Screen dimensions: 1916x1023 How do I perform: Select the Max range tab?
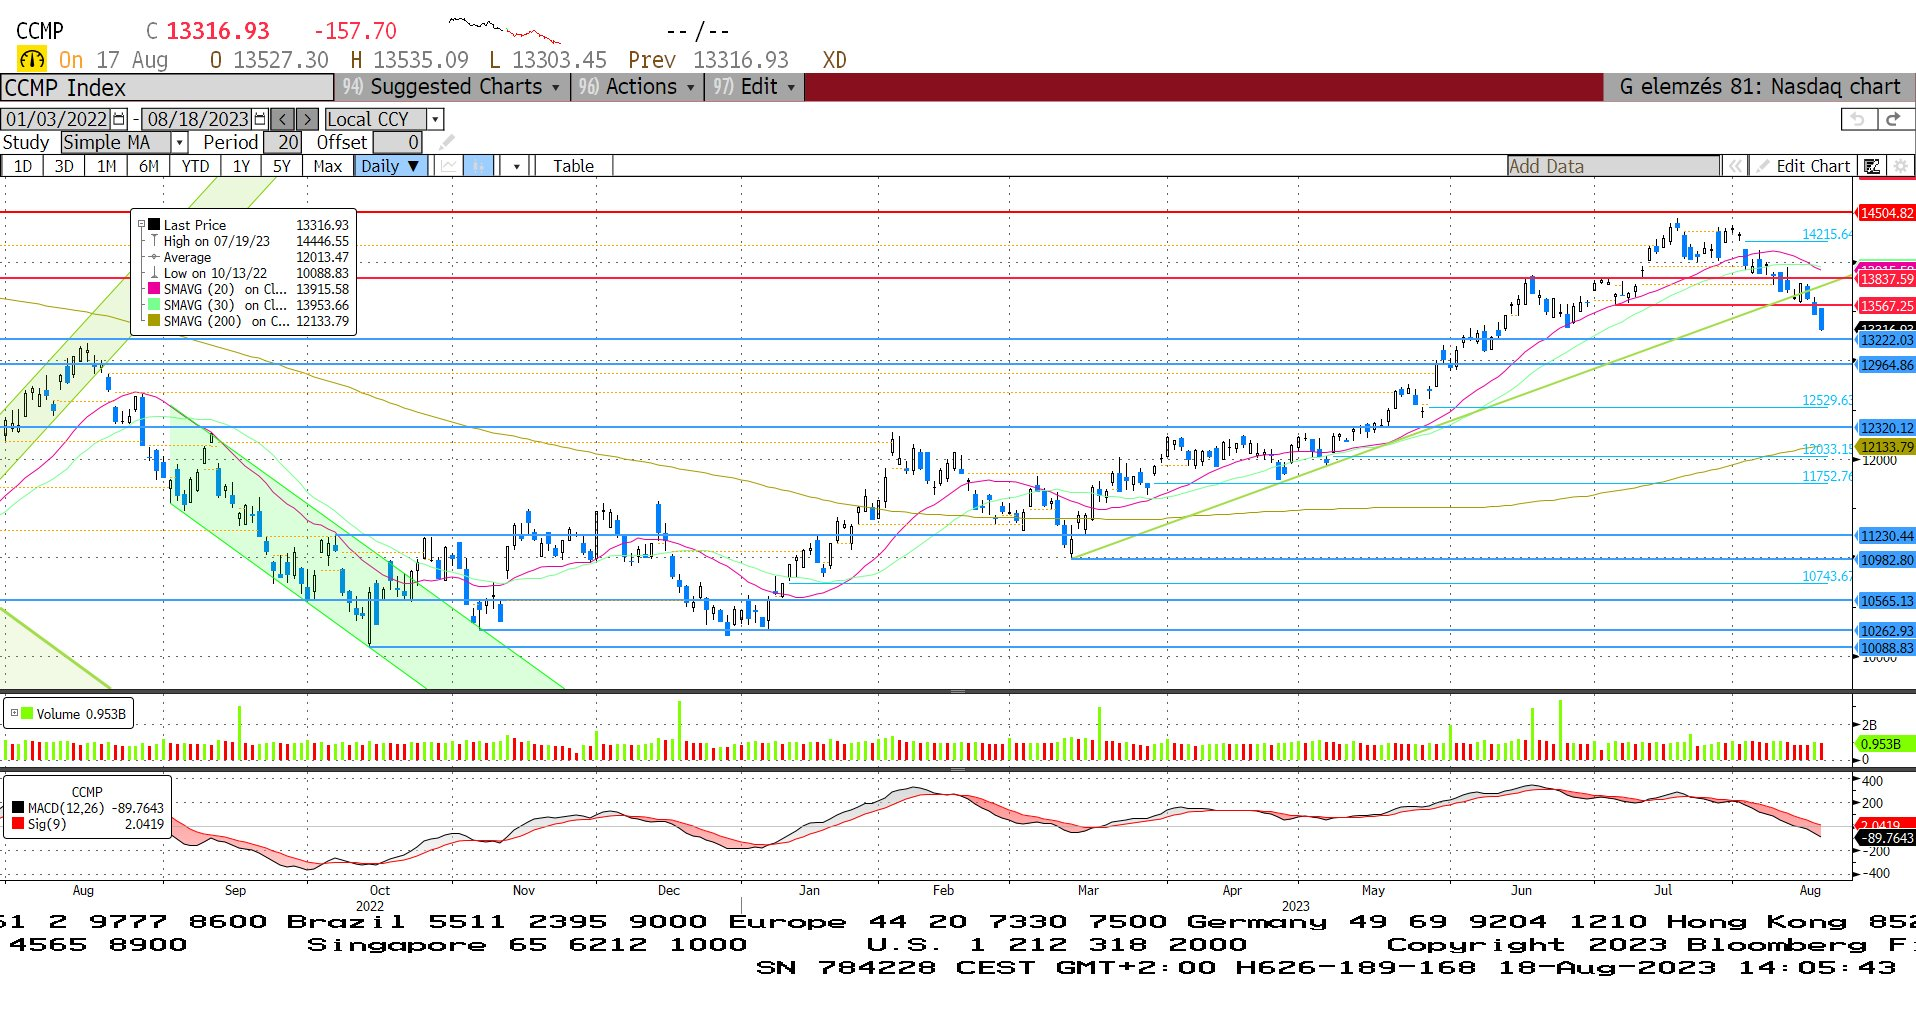327,166
